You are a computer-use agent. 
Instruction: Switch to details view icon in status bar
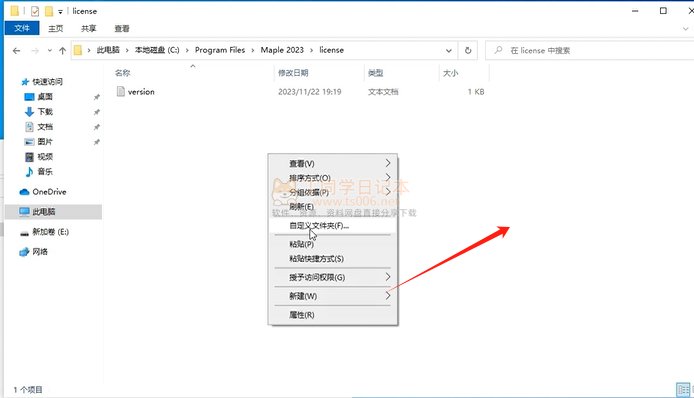pyautogui.click(x=683, y=390)
